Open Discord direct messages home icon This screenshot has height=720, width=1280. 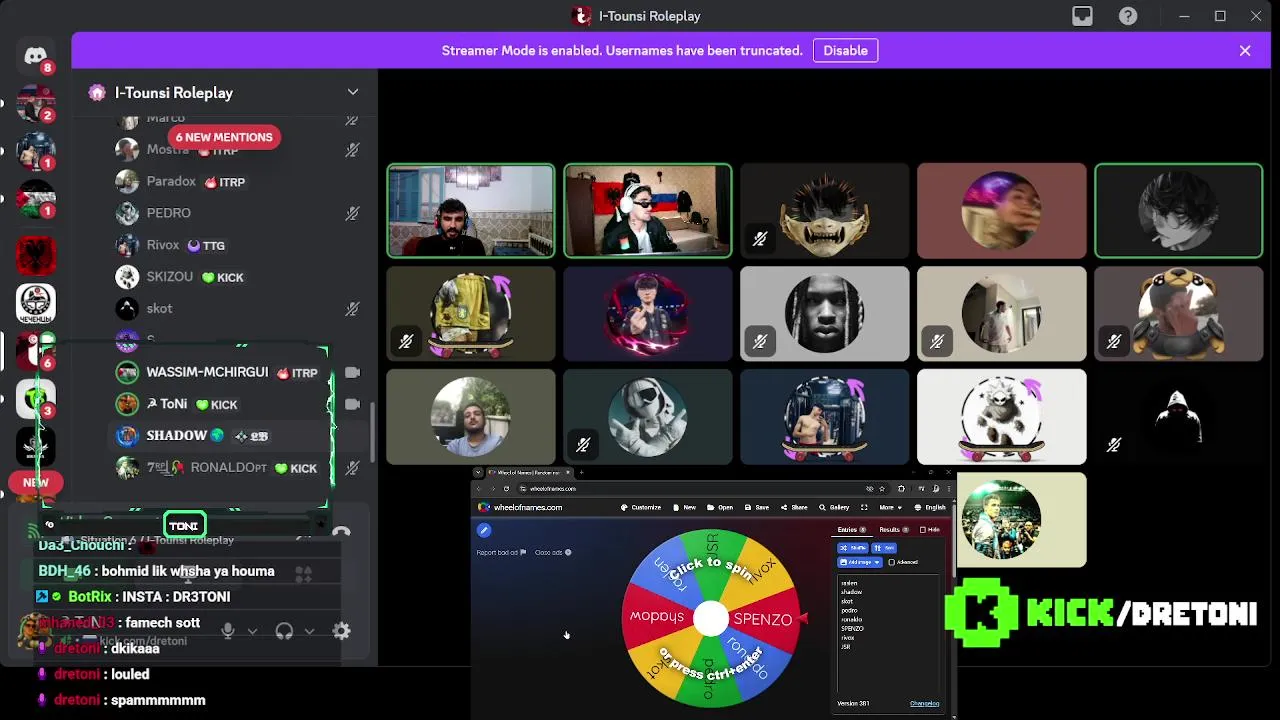36,56
